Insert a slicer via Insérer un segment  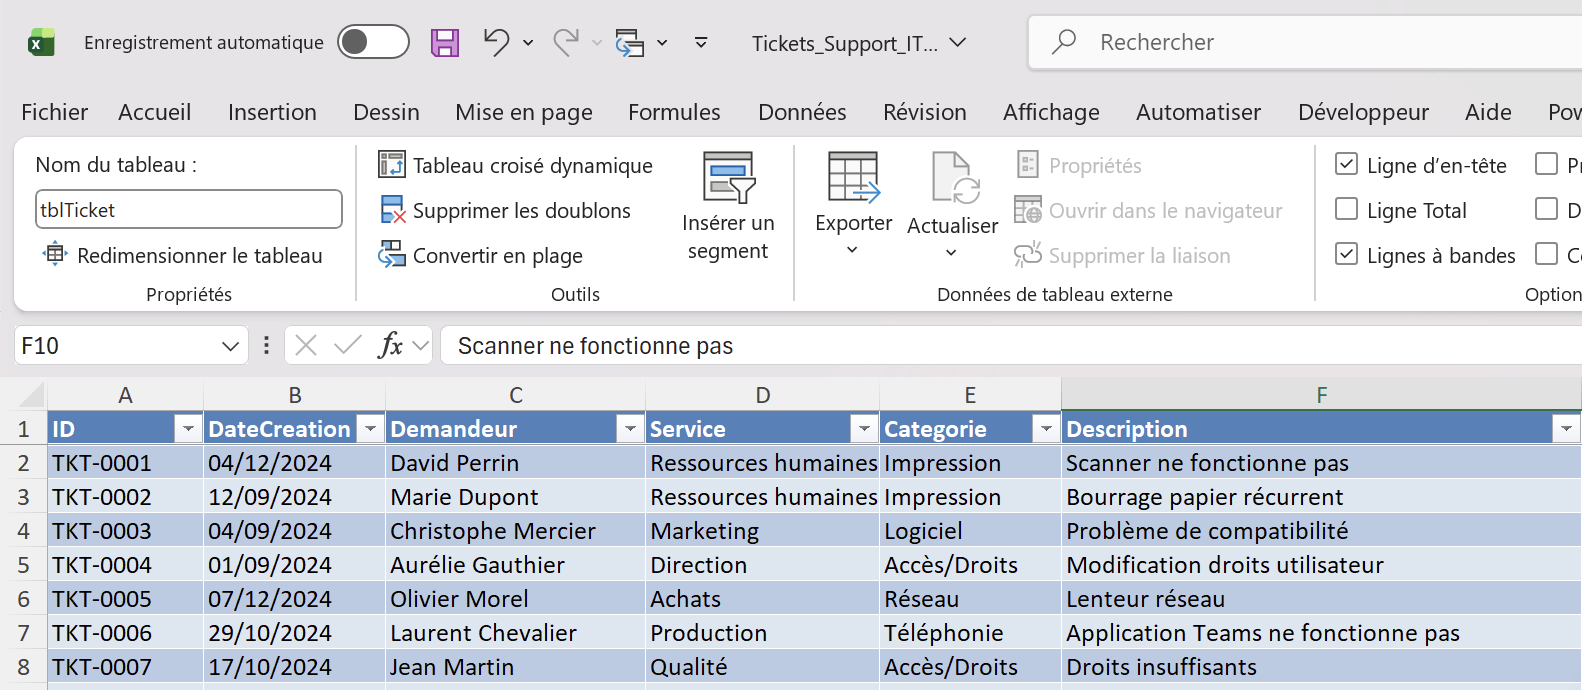[x=728, y=207]
